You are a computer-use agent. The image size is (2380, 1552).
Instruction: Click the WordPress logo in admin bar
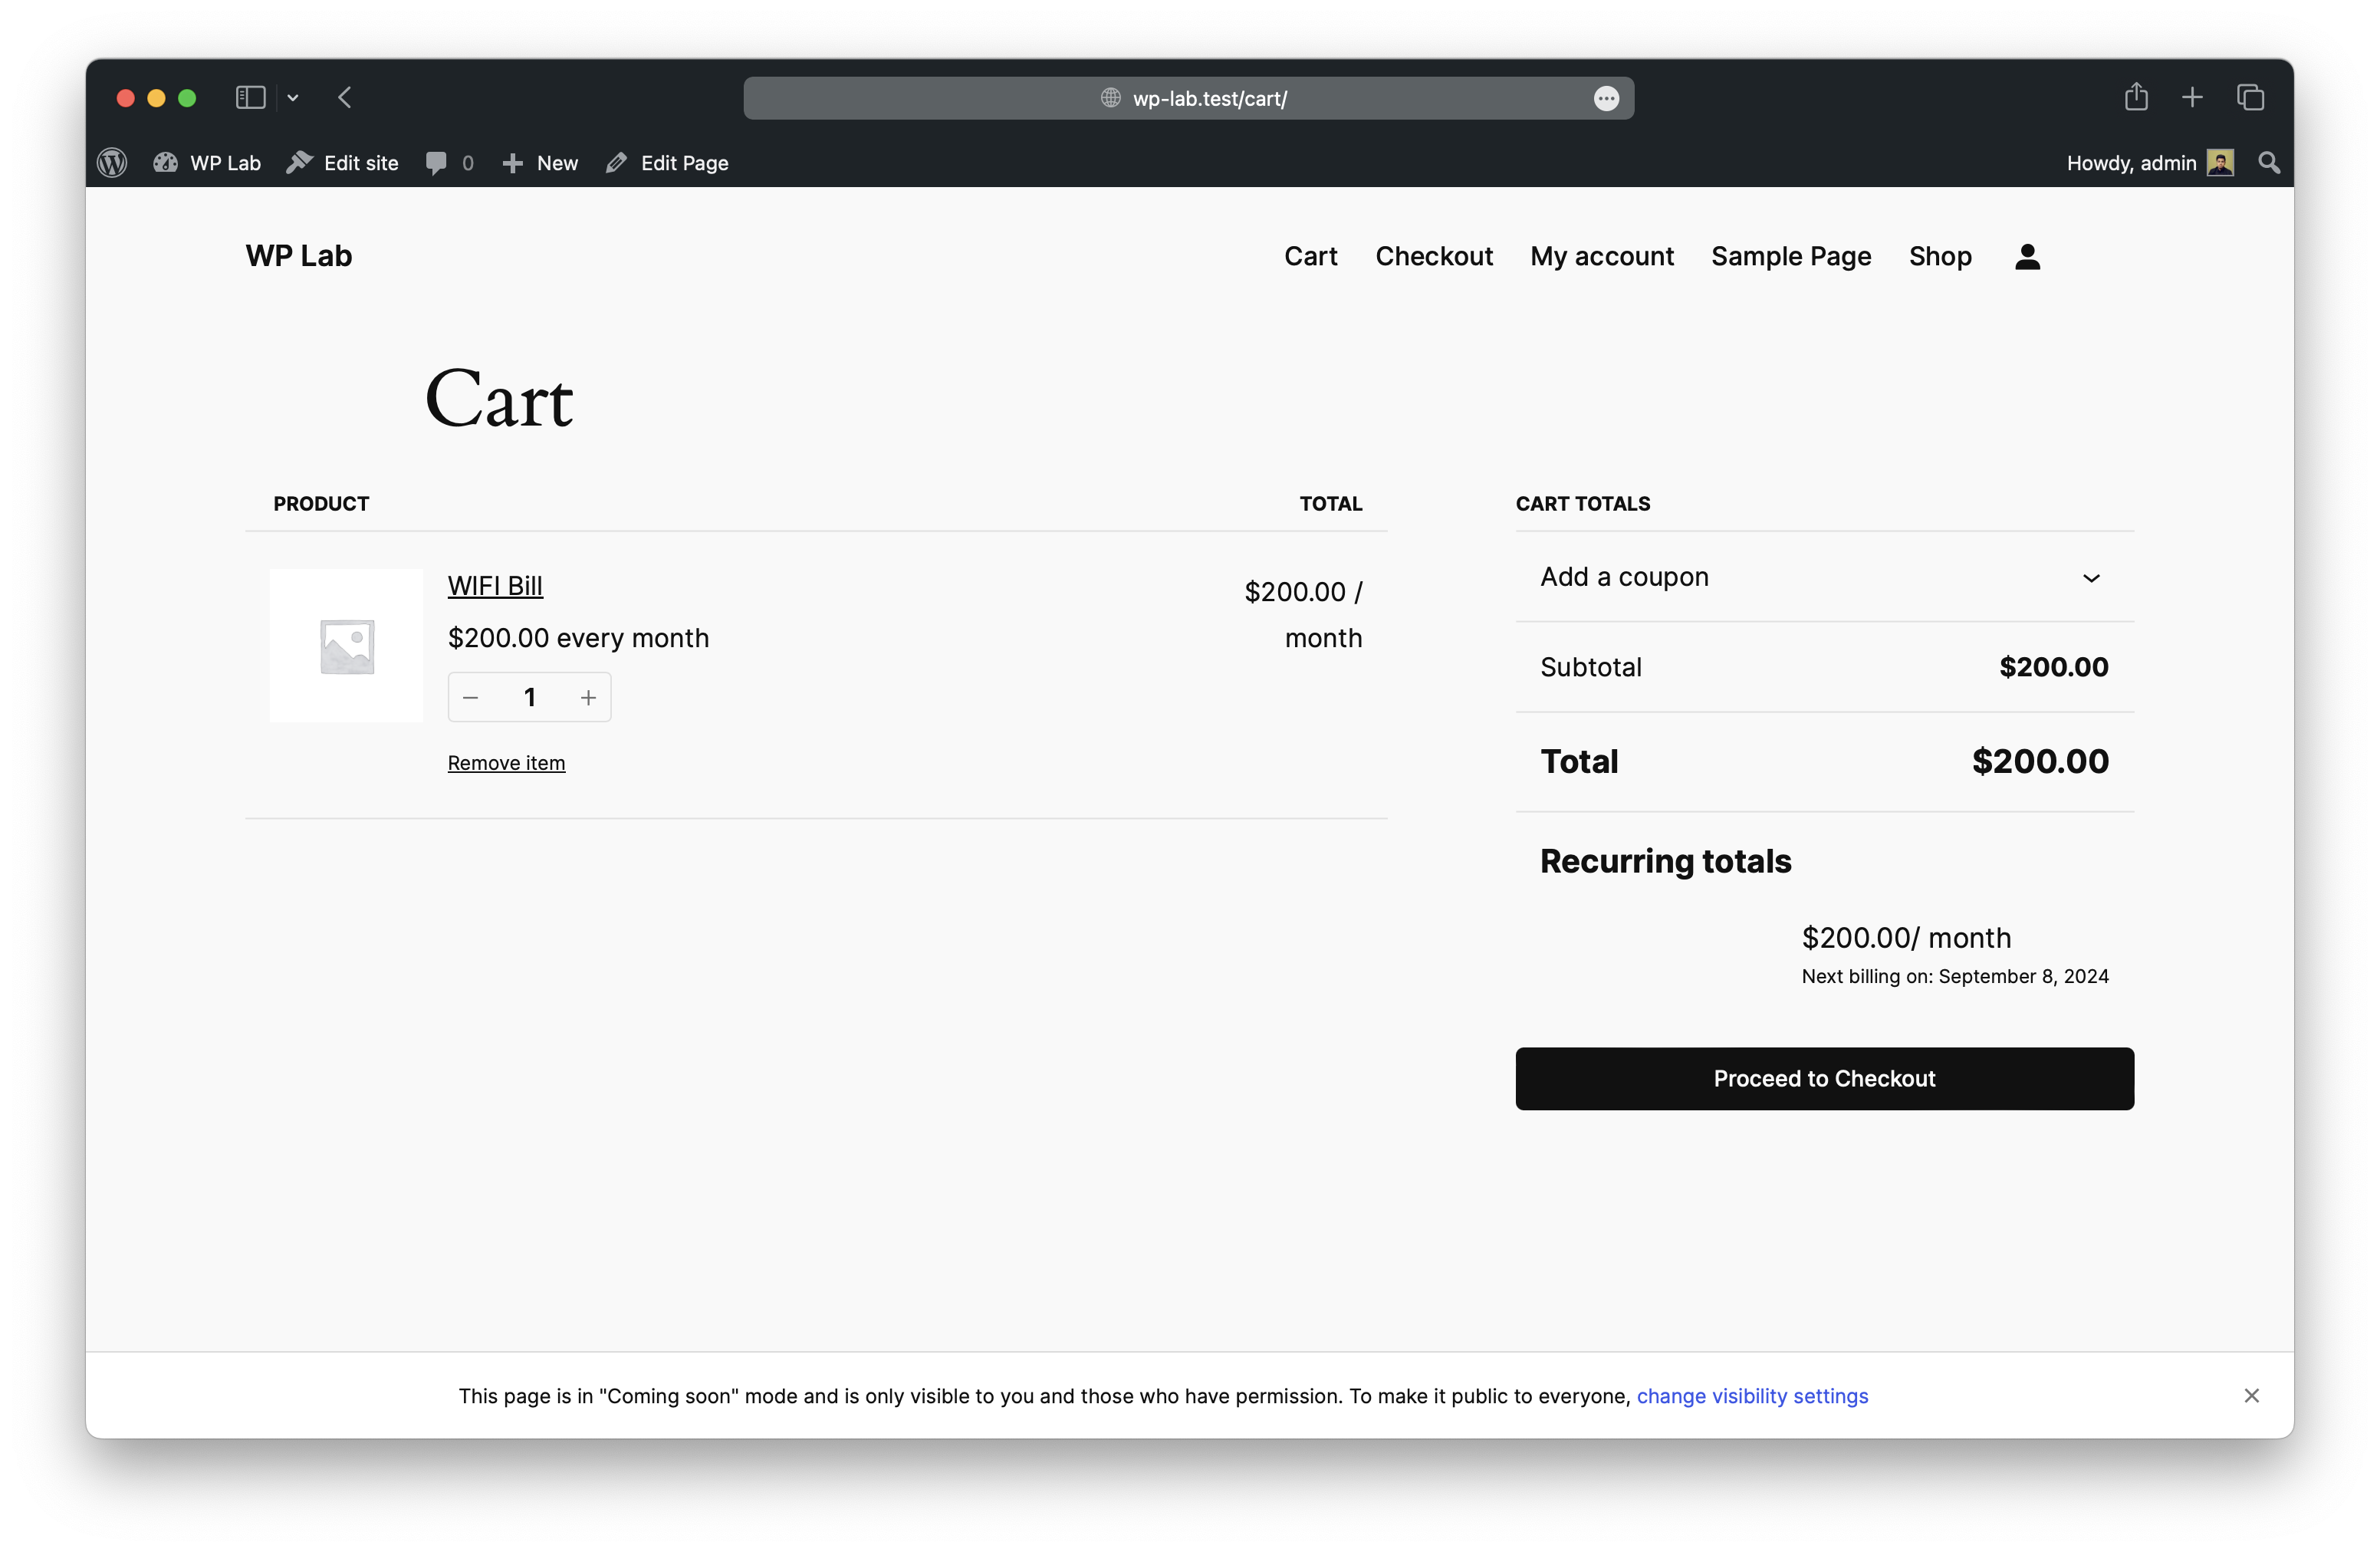(112, 163)
